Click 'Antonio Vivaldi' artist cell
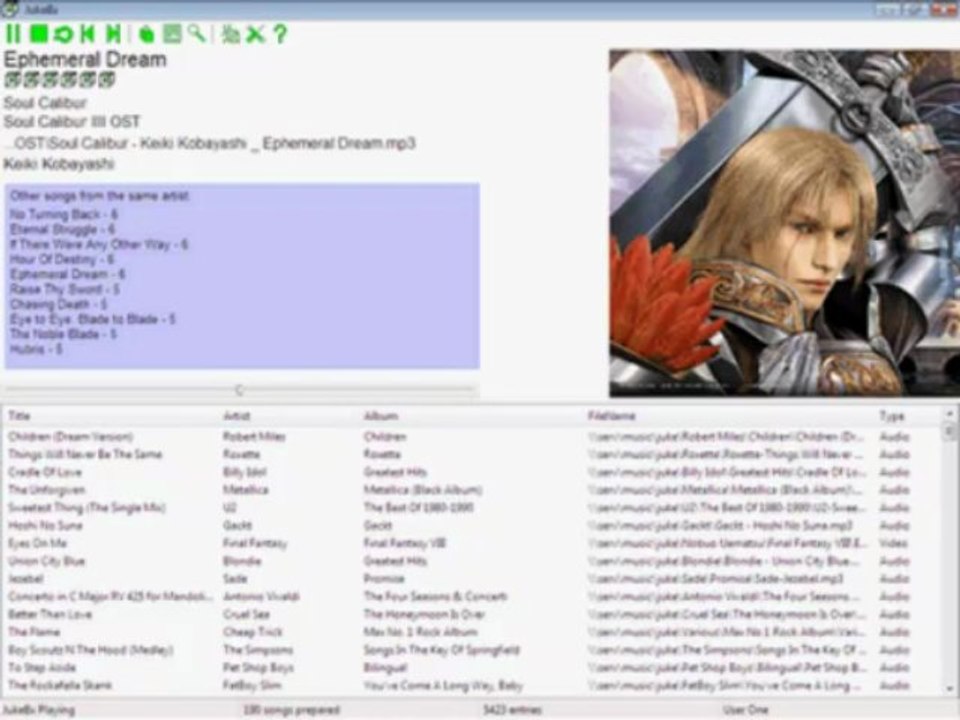Viewport: 960px width, 720px height. 261,596
